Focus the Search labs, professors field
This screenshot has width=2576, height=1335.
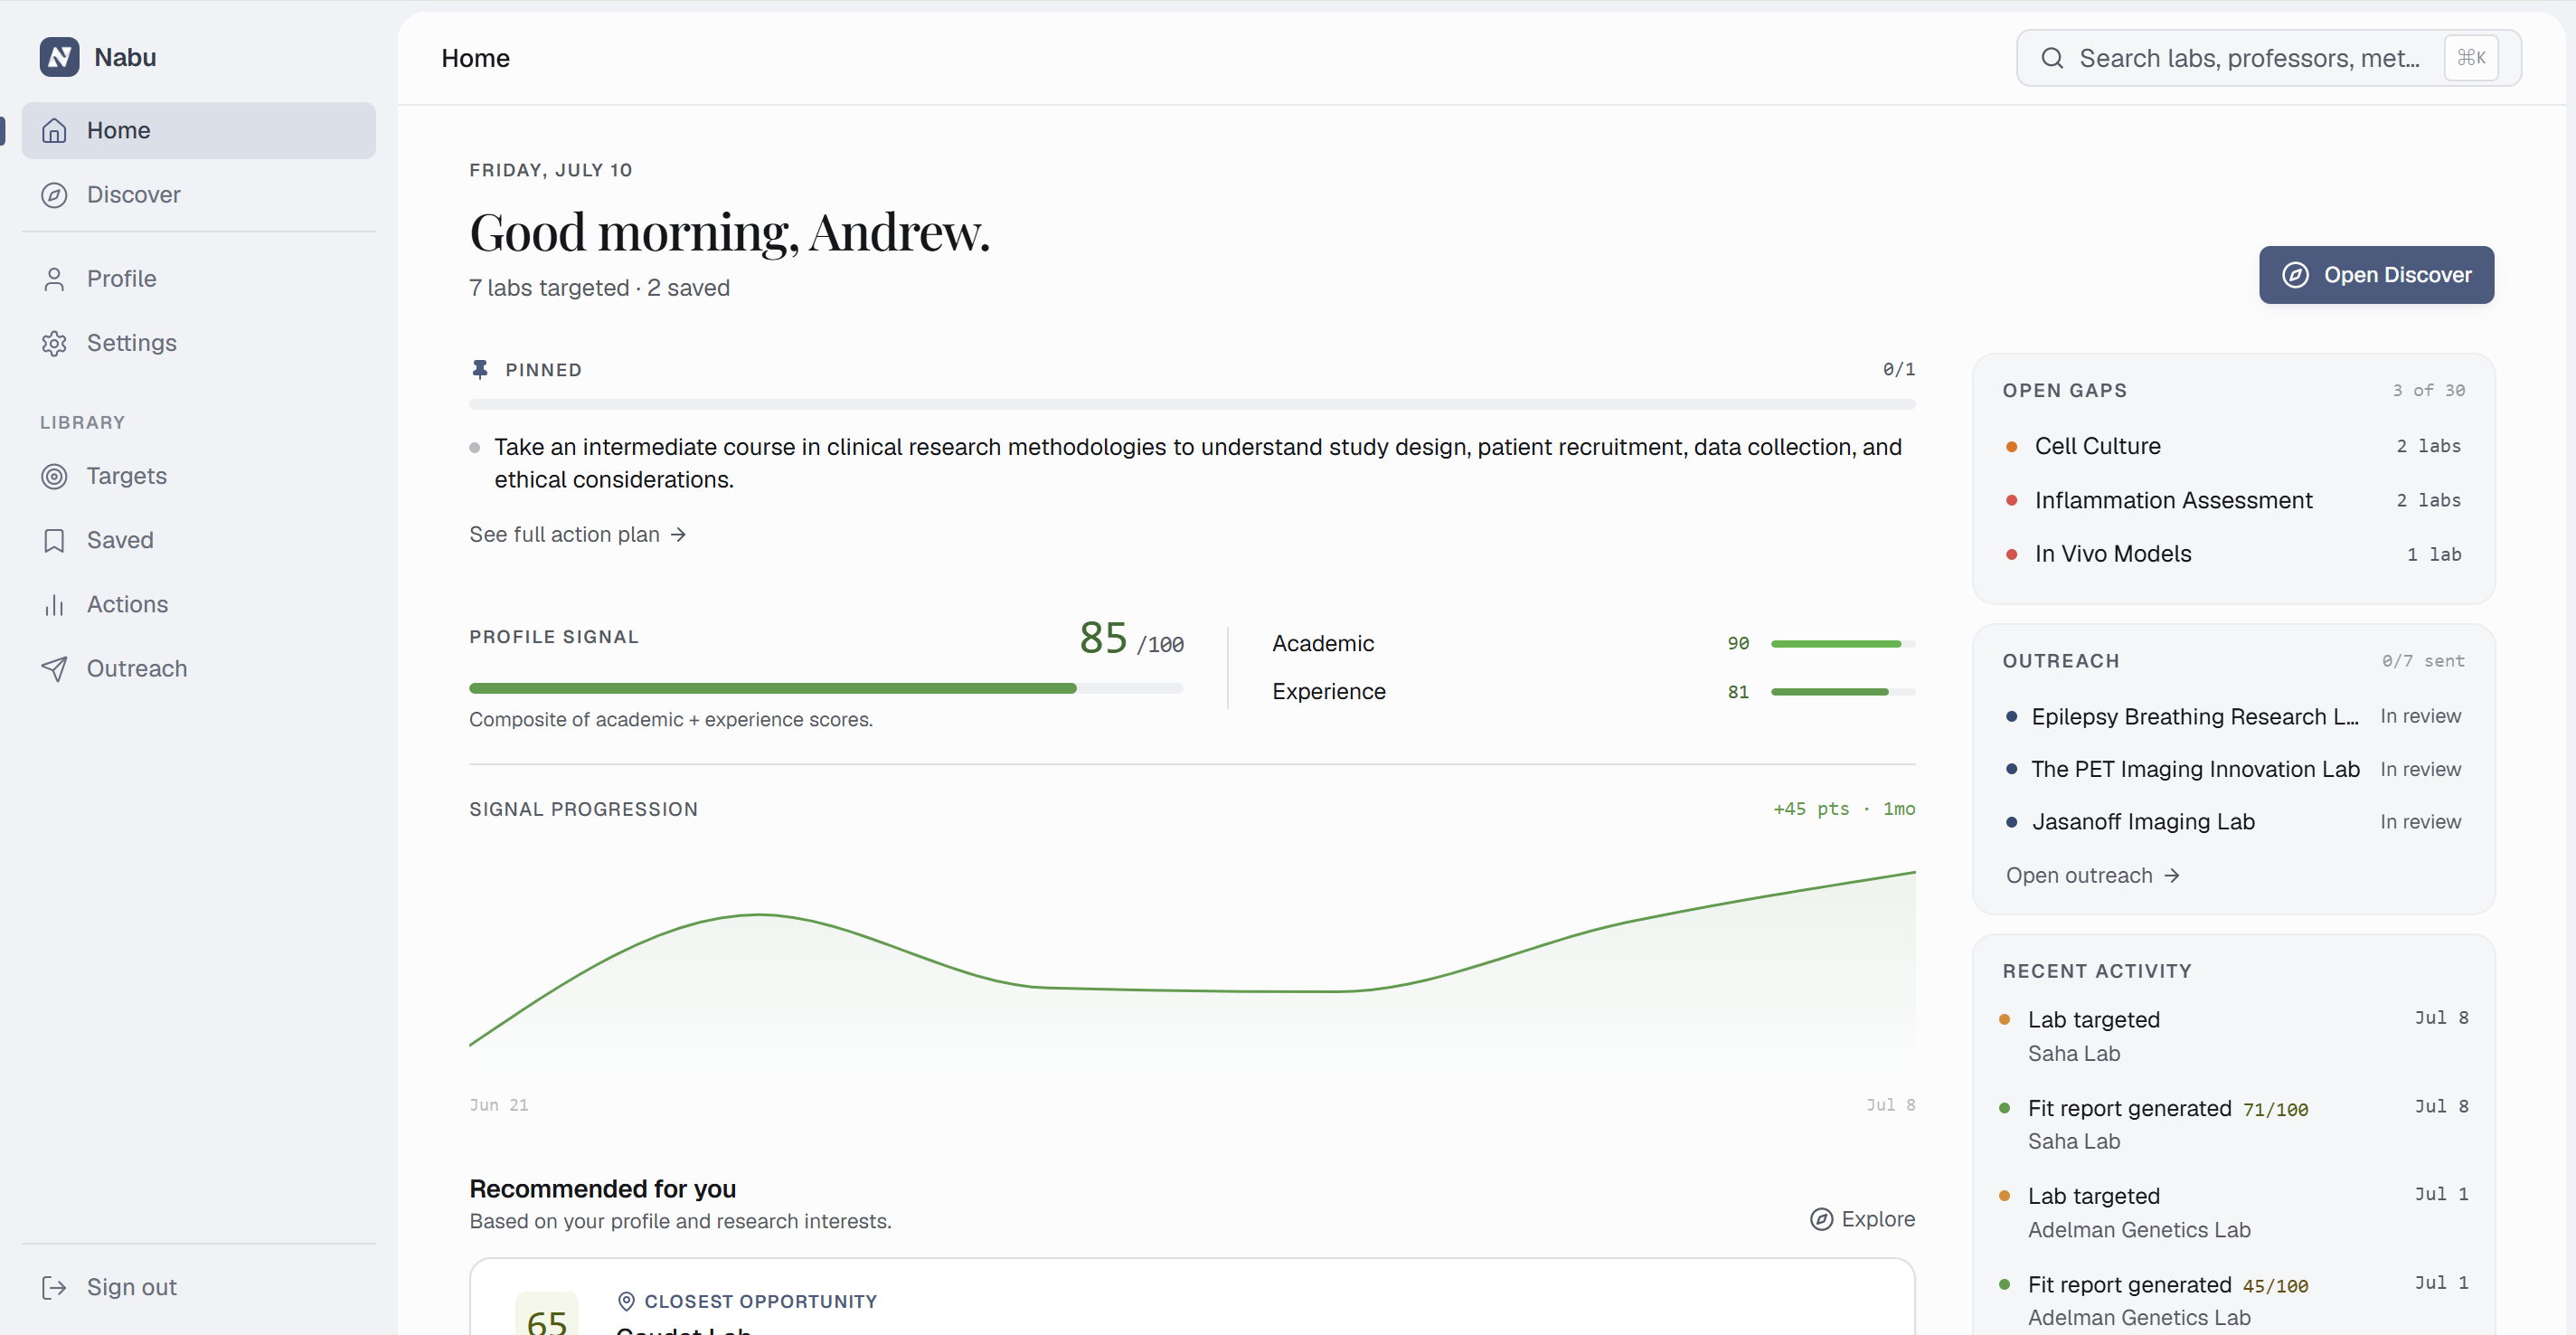coord(2268,58)
